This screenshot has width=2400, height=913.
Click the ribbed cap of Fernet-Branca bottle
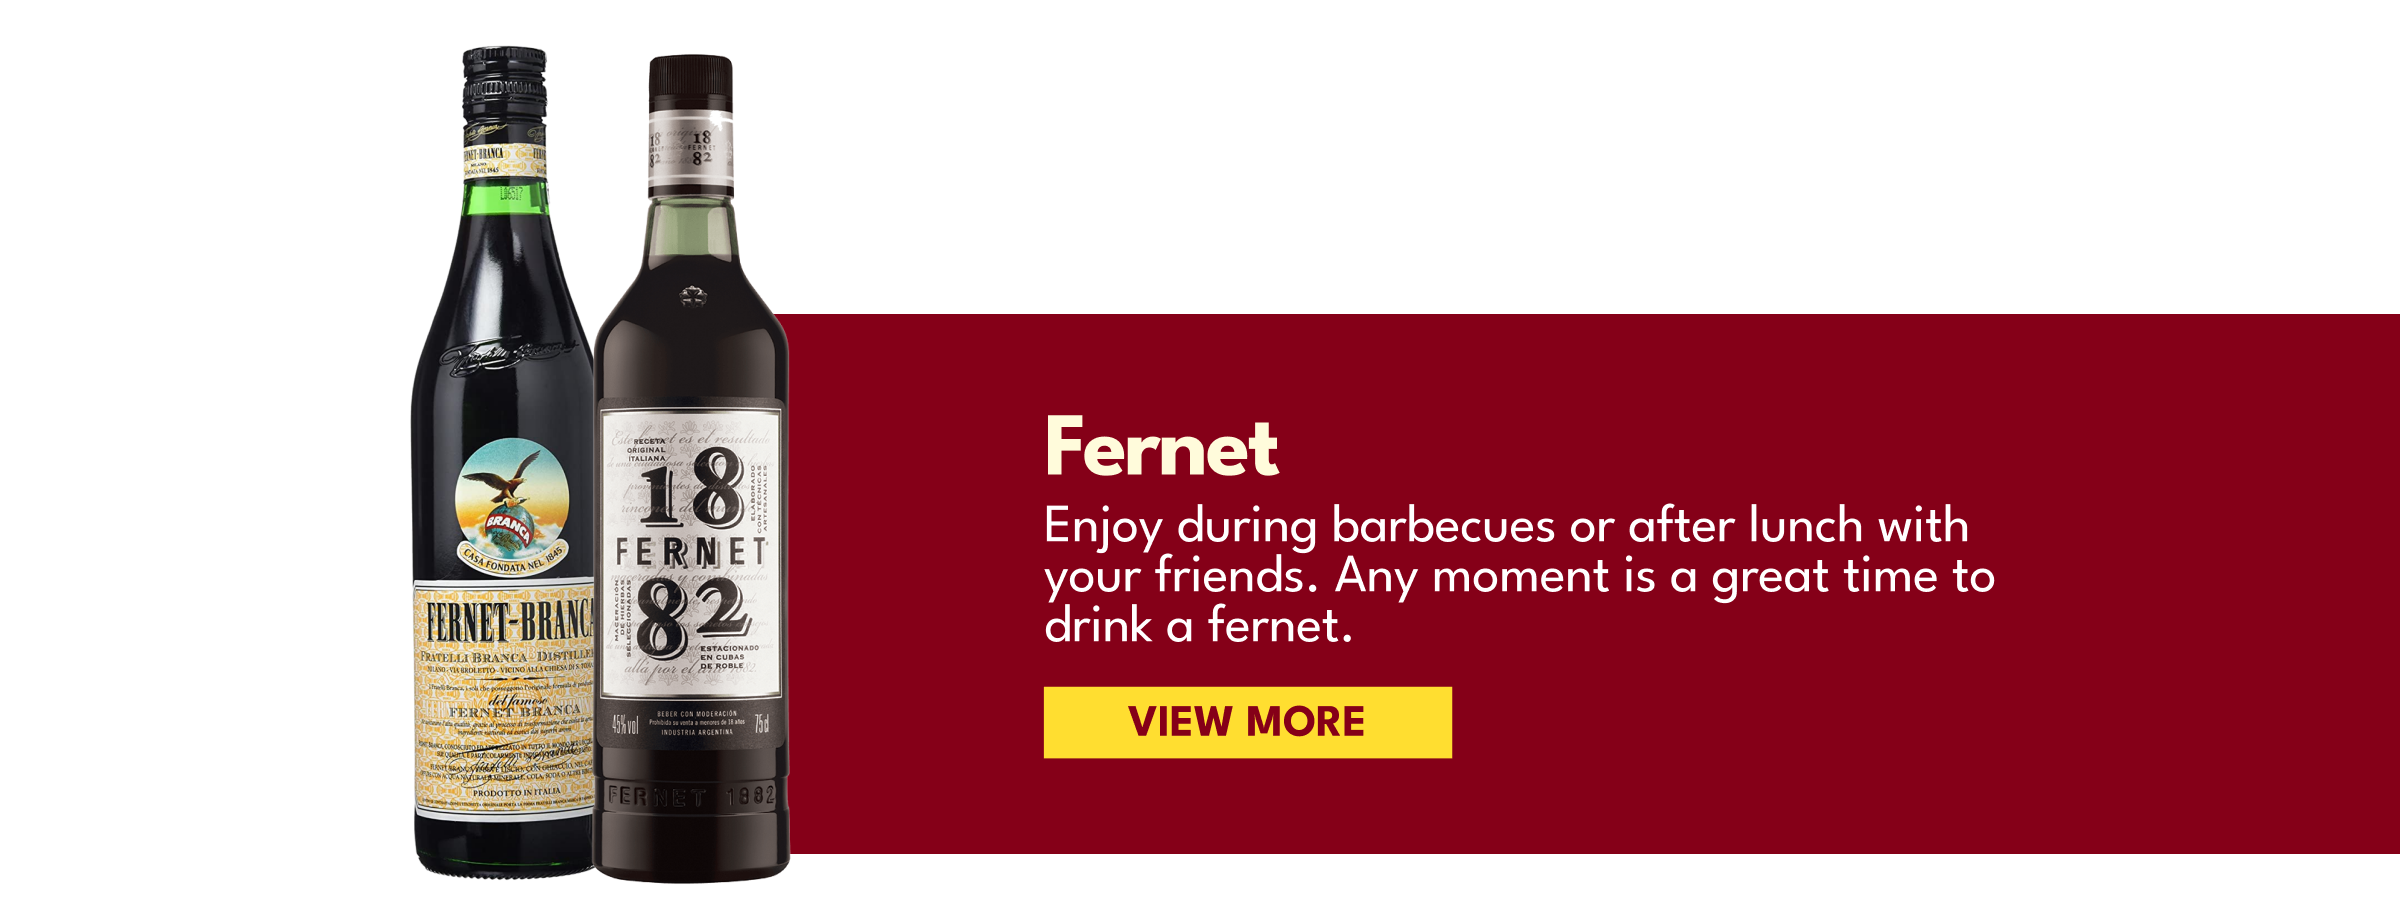(504, 86)
